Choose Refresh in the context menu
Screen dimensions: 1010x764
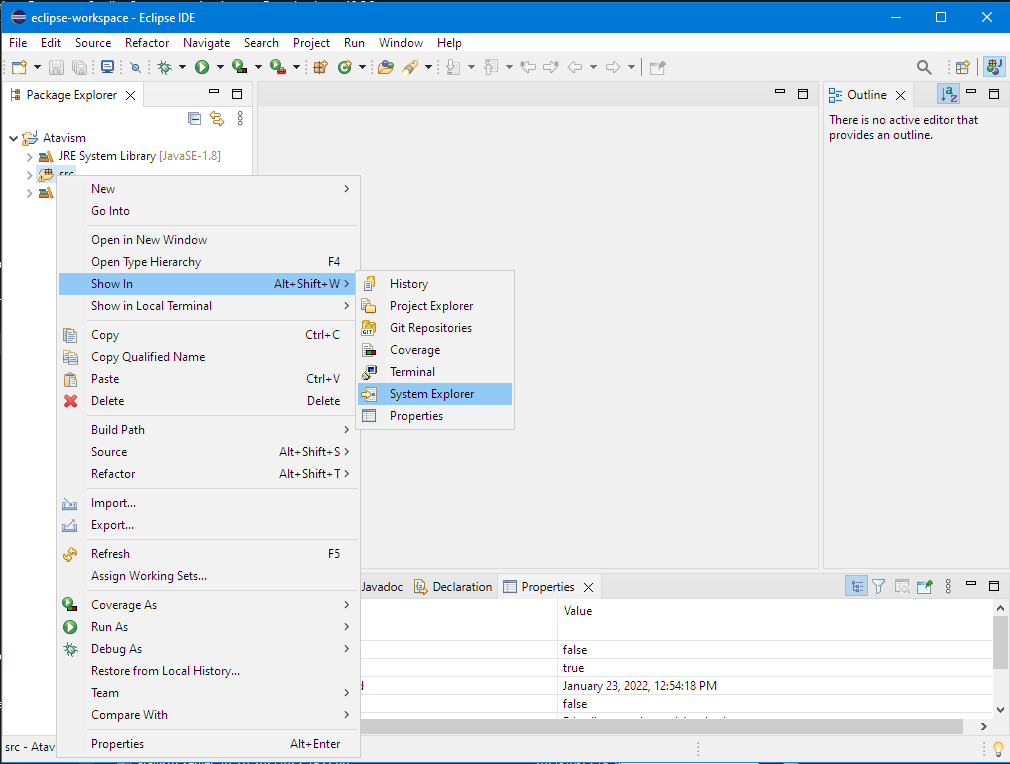pyautogui.click(x=110, y=554)
